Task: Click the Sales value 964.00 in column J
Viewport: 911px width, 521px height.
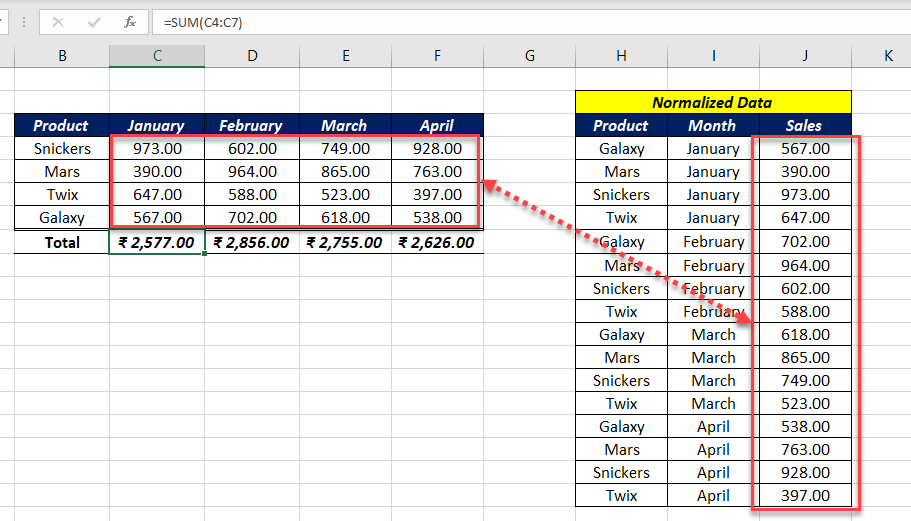Action: click(805, 265)
